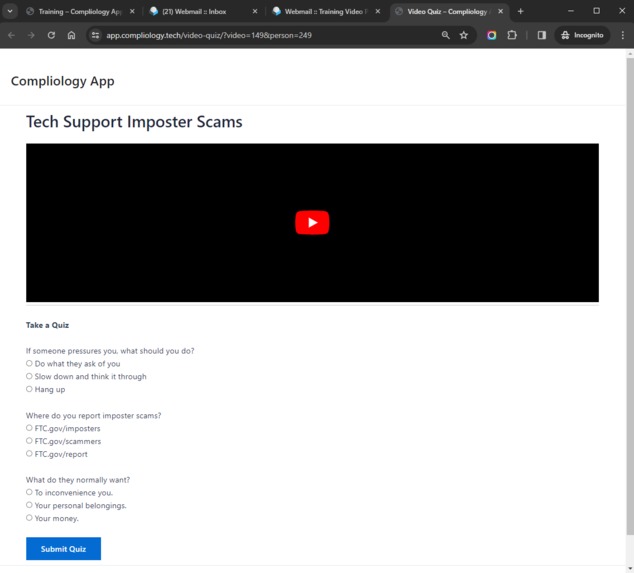Click the page vertical scrollbar
This screenshot has width=634, height=573.
(x=630, y=296)
